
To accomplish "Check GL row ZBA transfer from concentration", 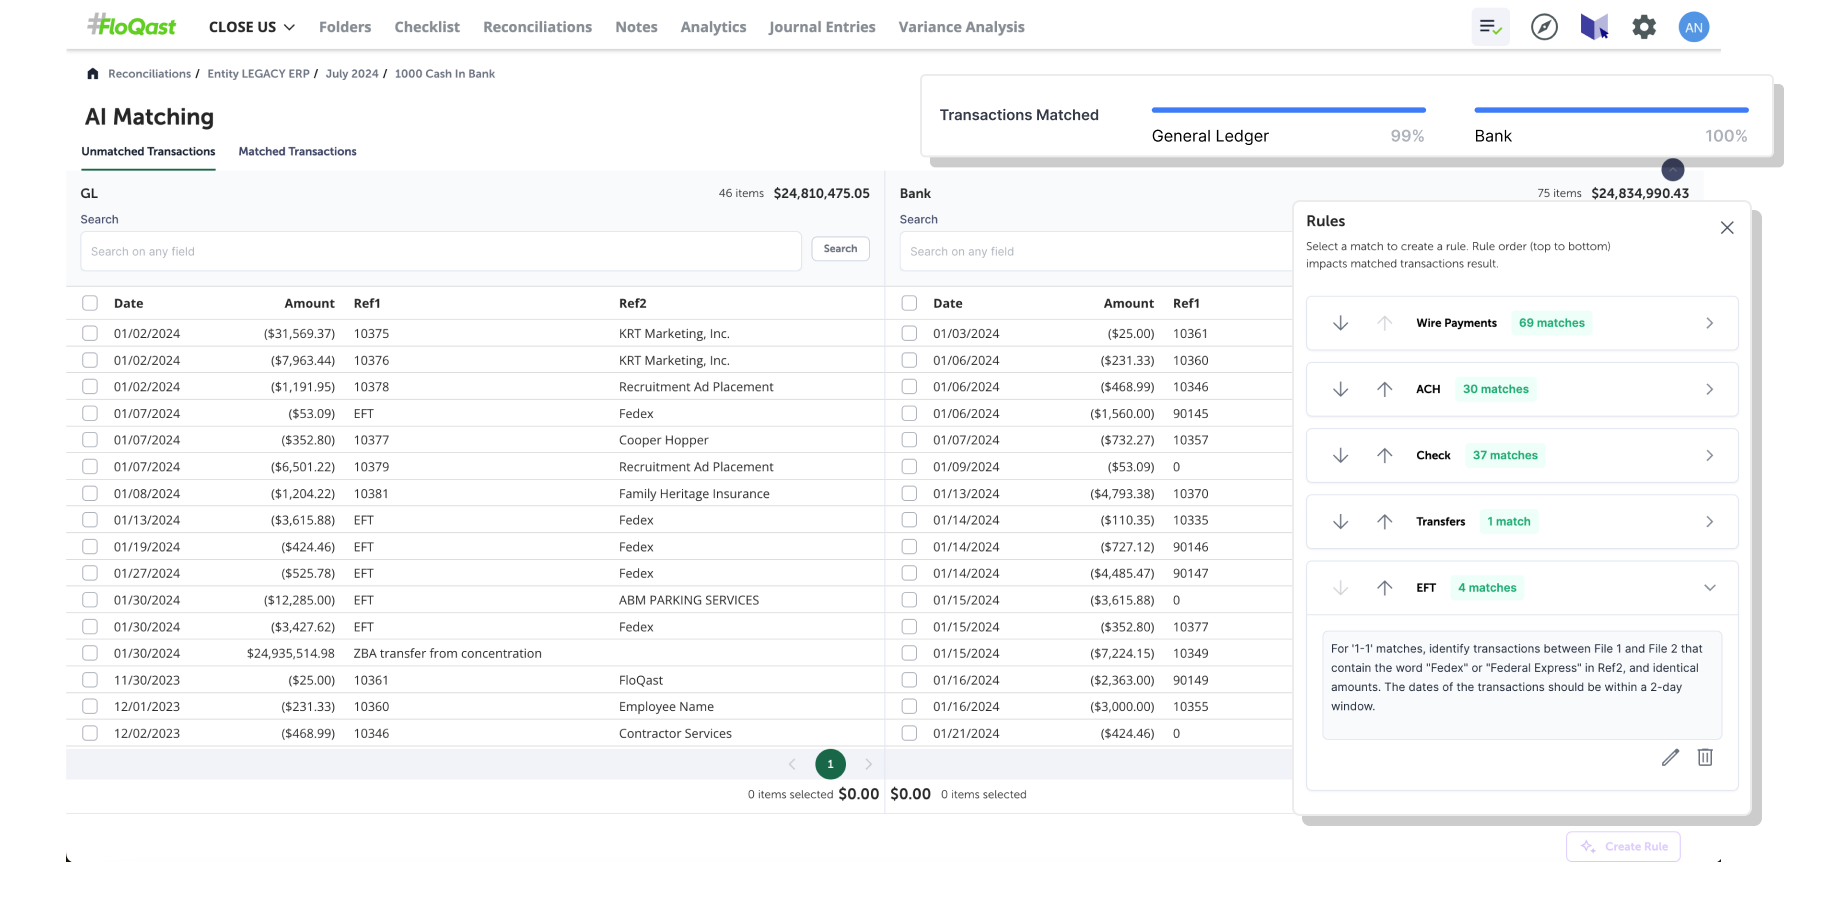I will coord(90,653).
